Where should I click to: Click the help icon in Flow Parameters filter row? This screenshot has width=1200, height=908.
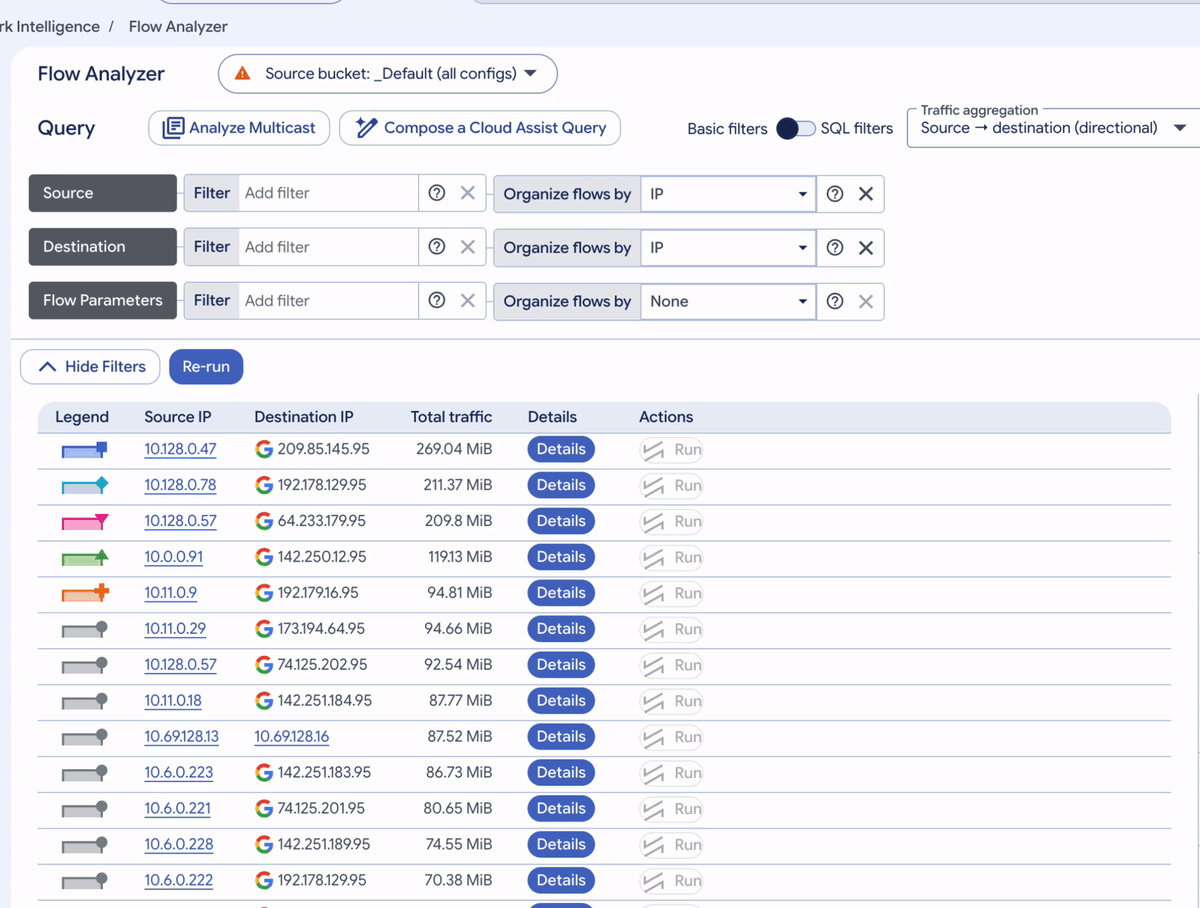pos(437,300)
